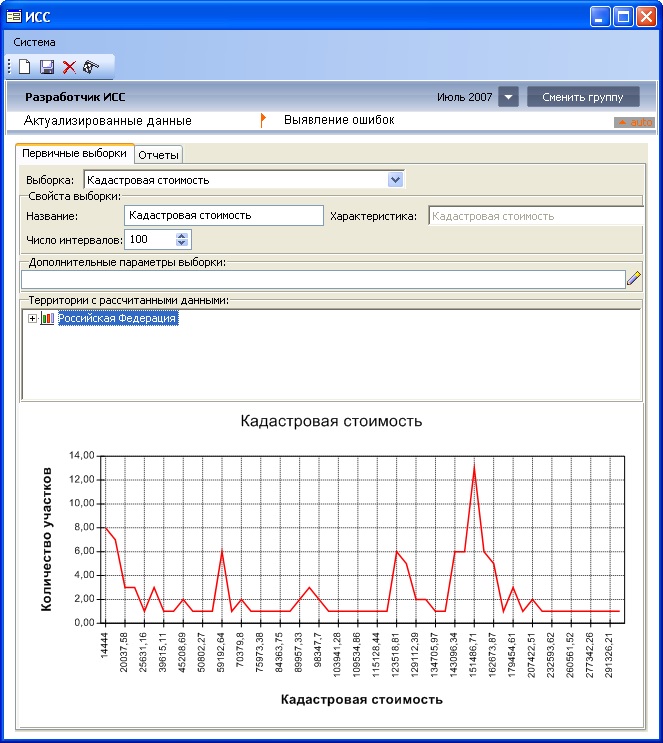The width and height of the screenshot is (663, 743).
Task: Expand the Российская Федерация tree node
Action: click(x=33, y=319)
